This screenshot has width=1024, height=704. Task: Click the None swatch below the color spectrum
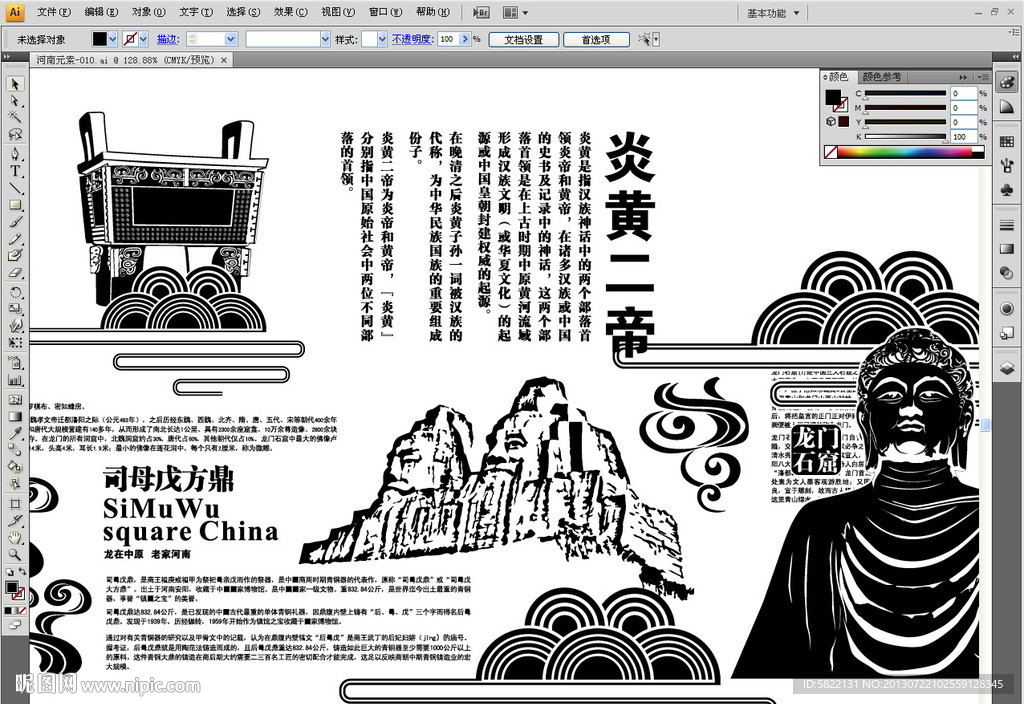830,151
